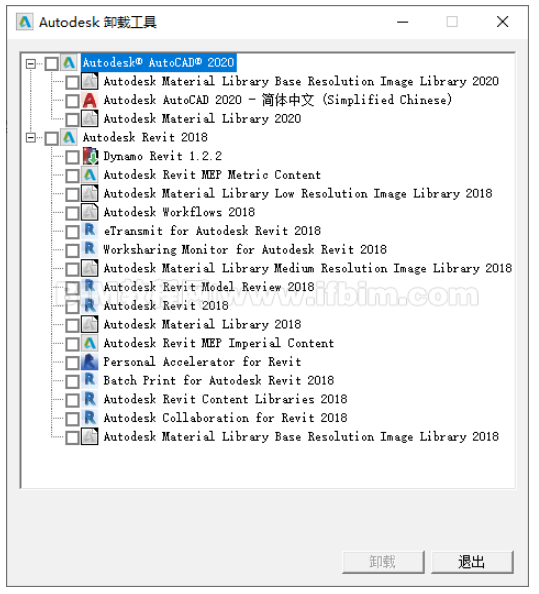This screenshot has width=539, height=594.
Task: Check the Worksharing Monitor for Revit checkbox
Action: point(72,250)
